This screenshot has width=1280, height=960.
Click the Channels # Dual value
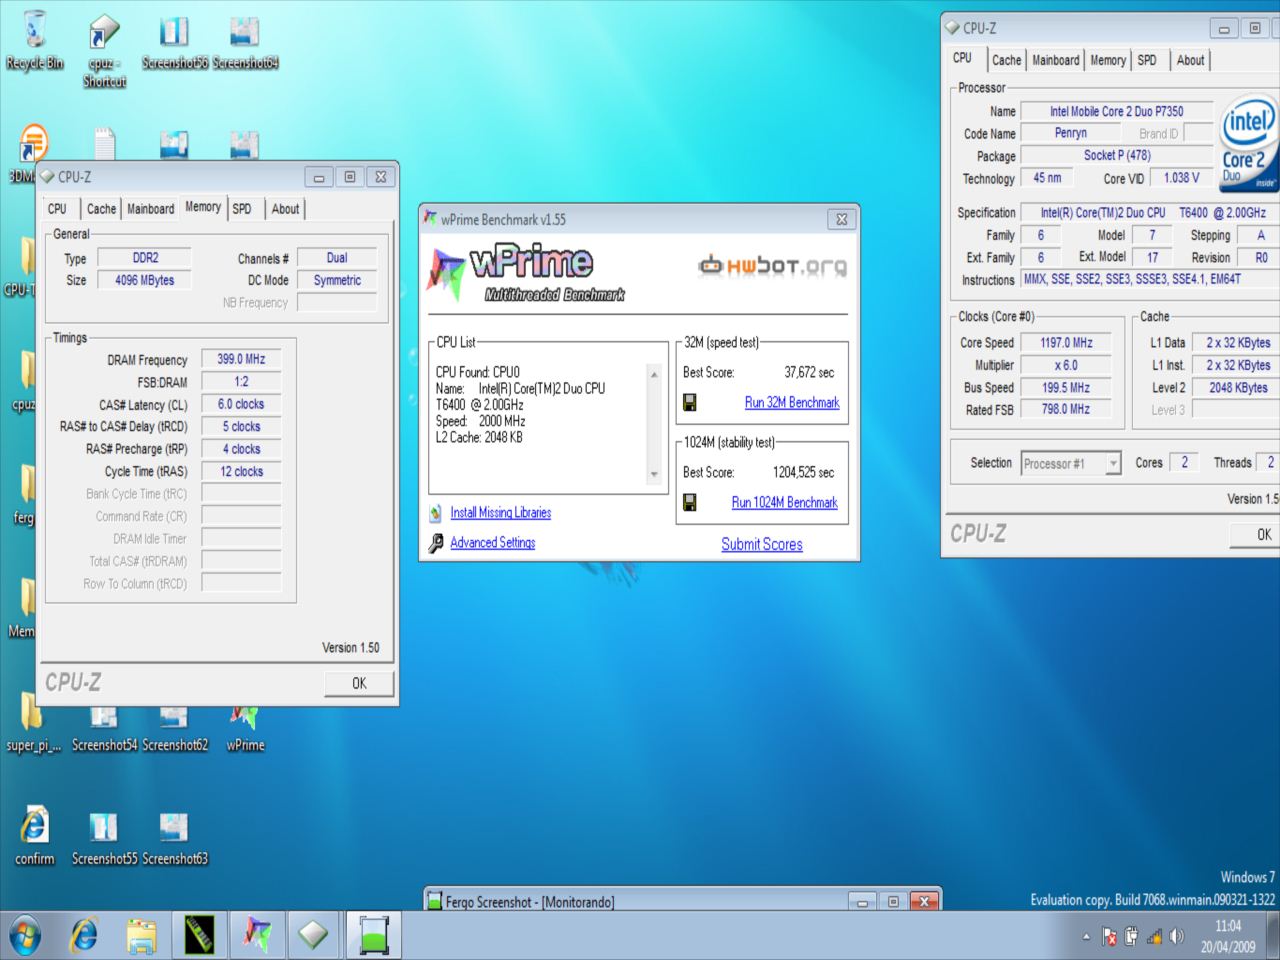tap(337, 258)
